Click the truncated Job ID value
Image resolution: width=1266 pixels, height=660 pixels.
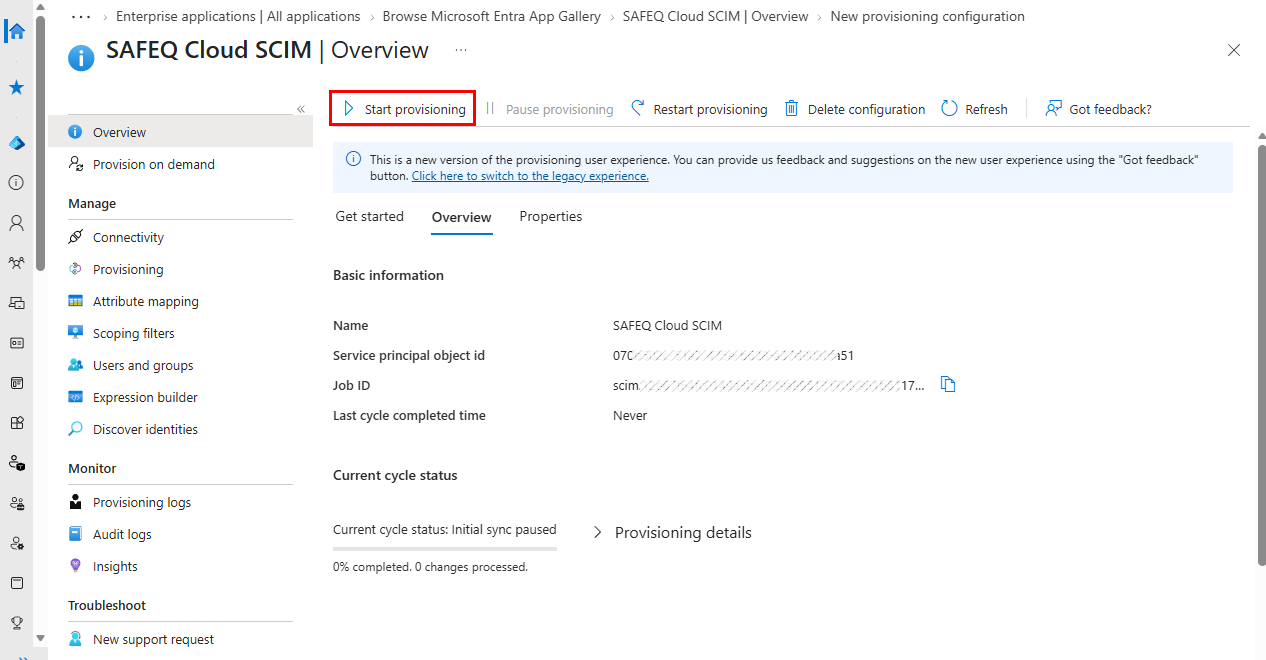pos(769,385)
